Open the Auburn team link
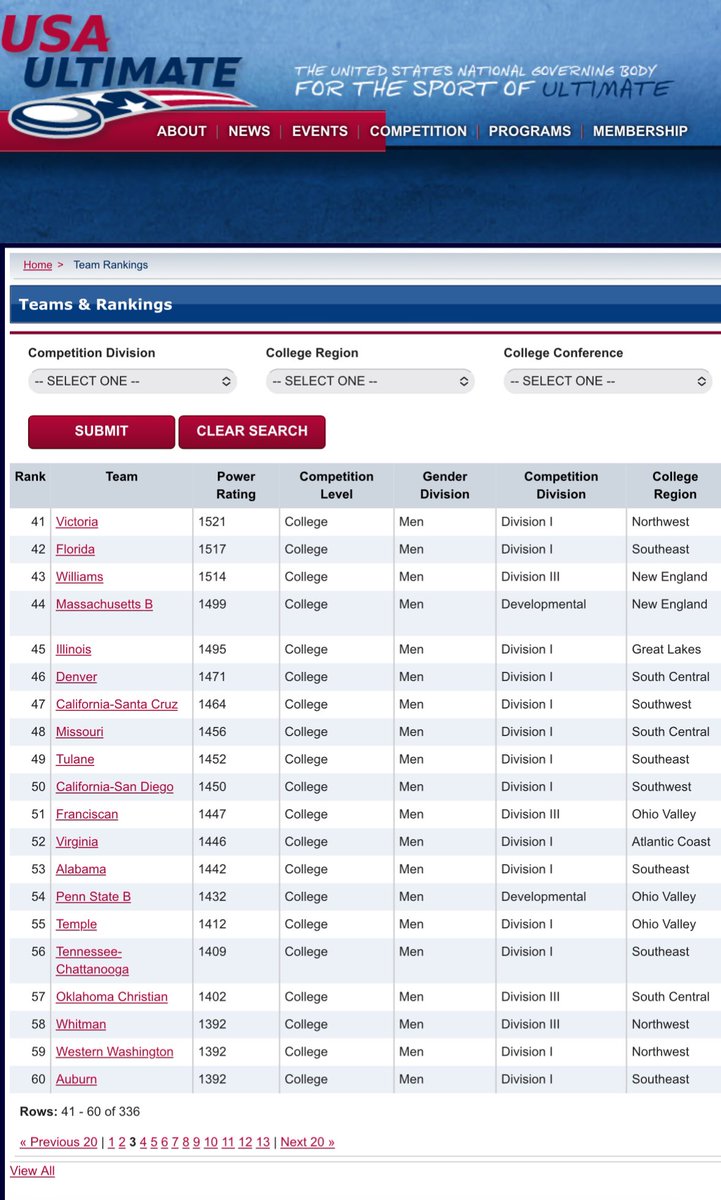 (x=76, y=1079)
